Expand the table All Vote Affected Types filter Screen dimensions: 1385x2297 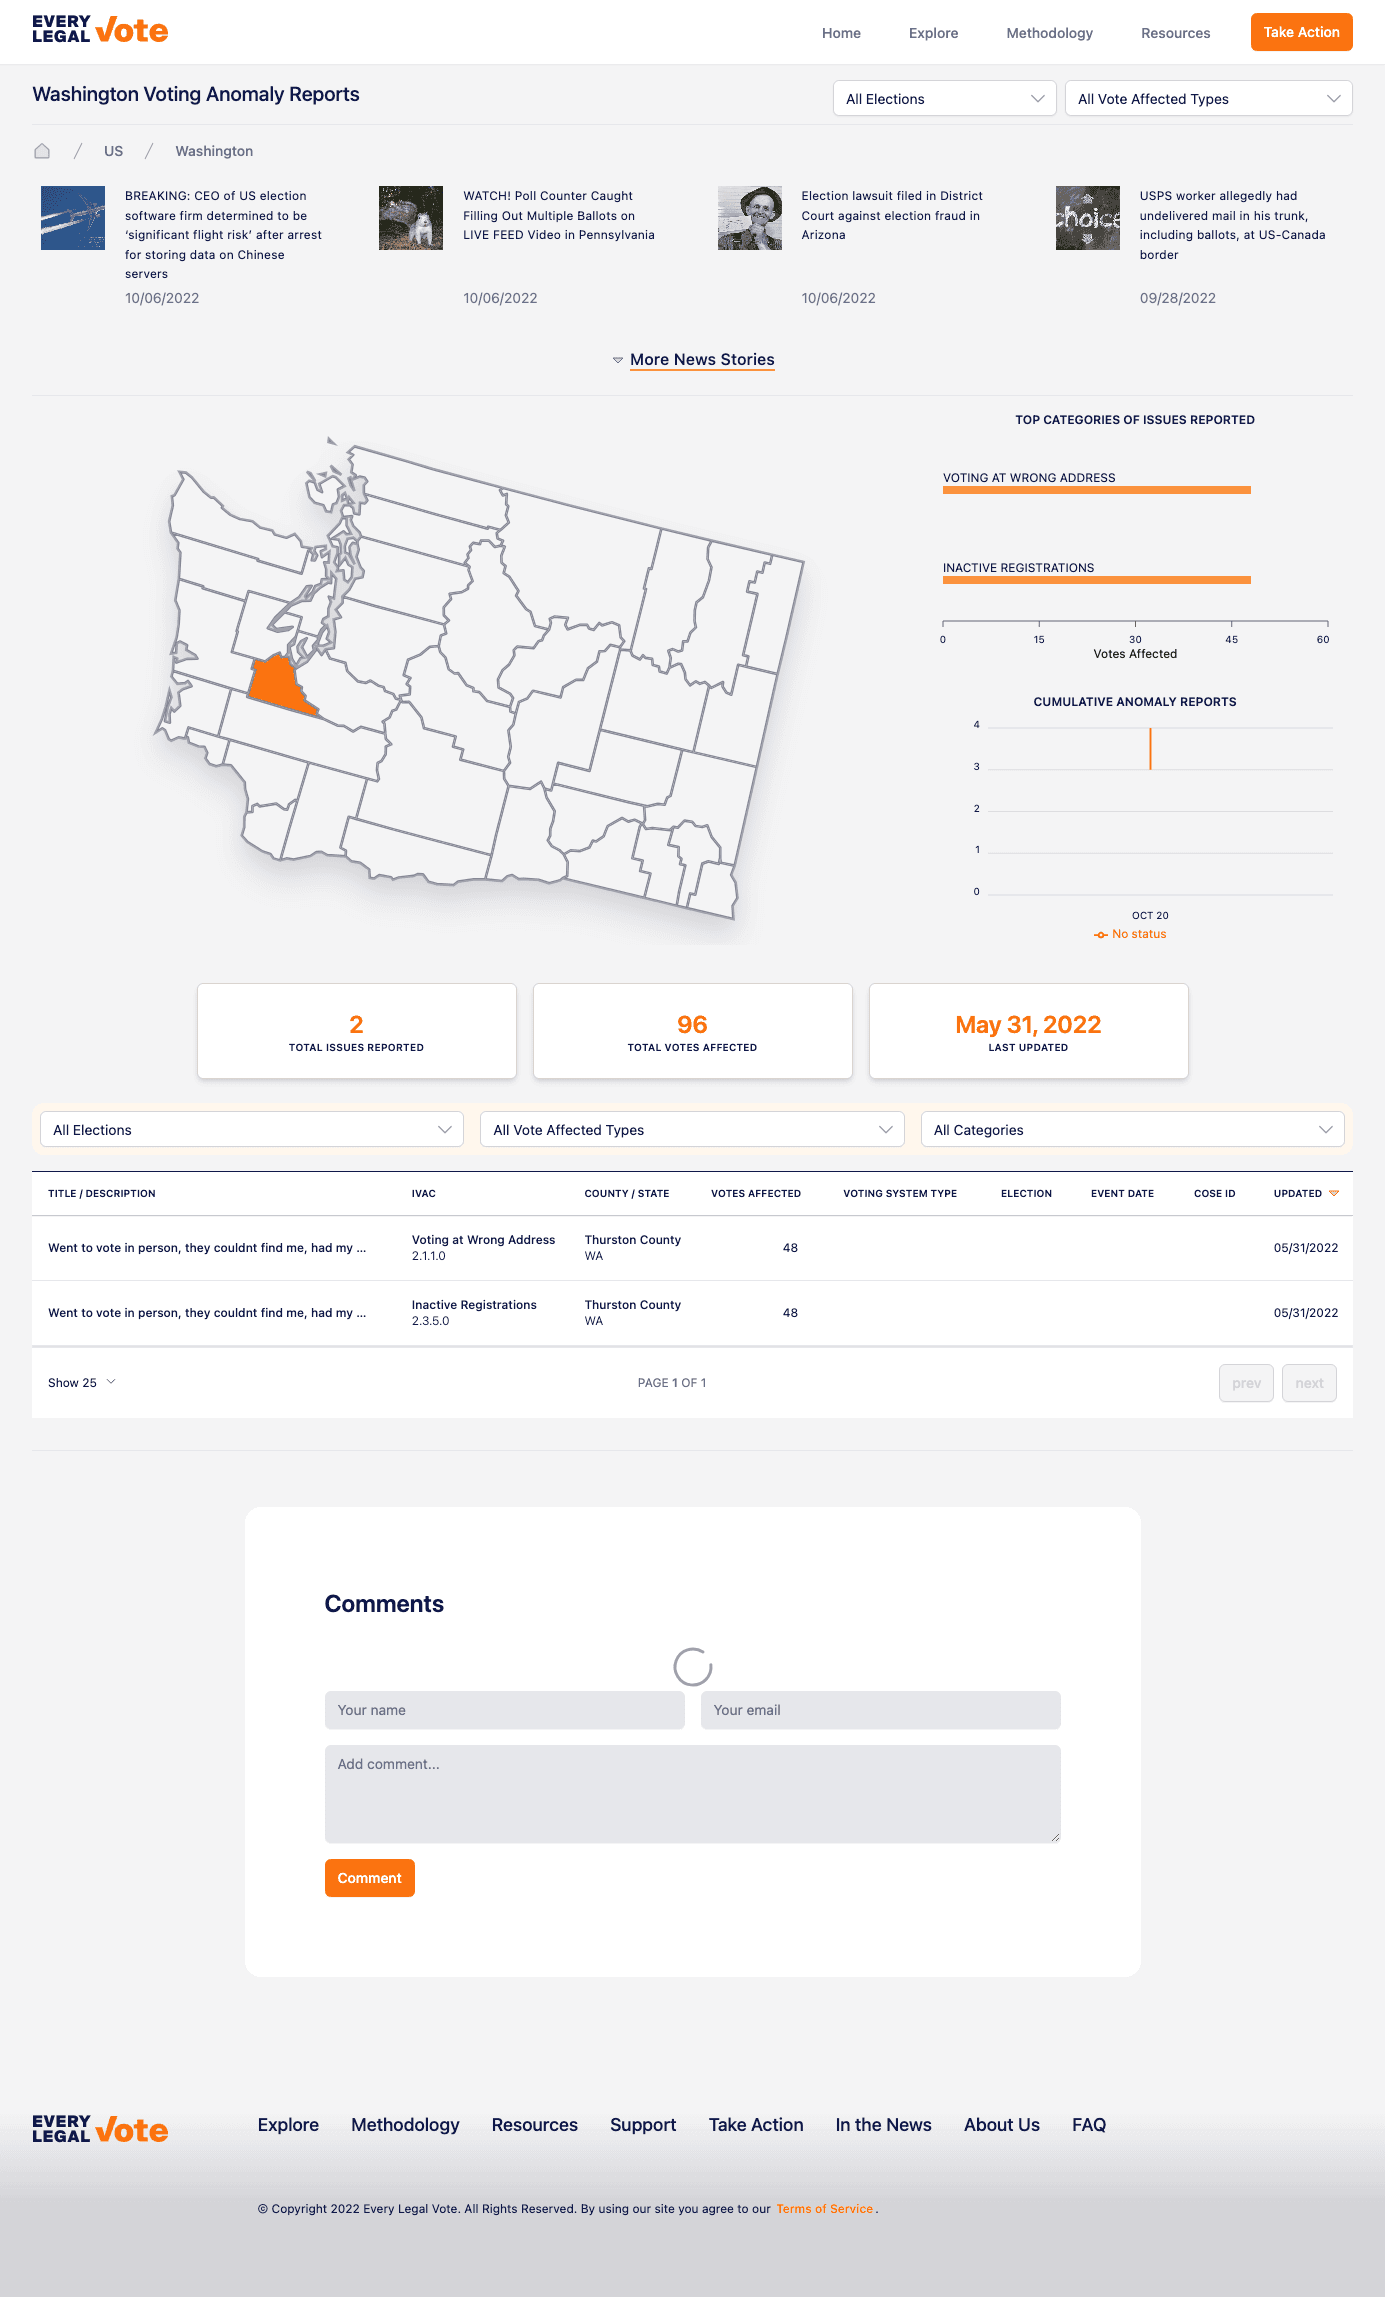pyautogui.click(x=692, y=1129)
